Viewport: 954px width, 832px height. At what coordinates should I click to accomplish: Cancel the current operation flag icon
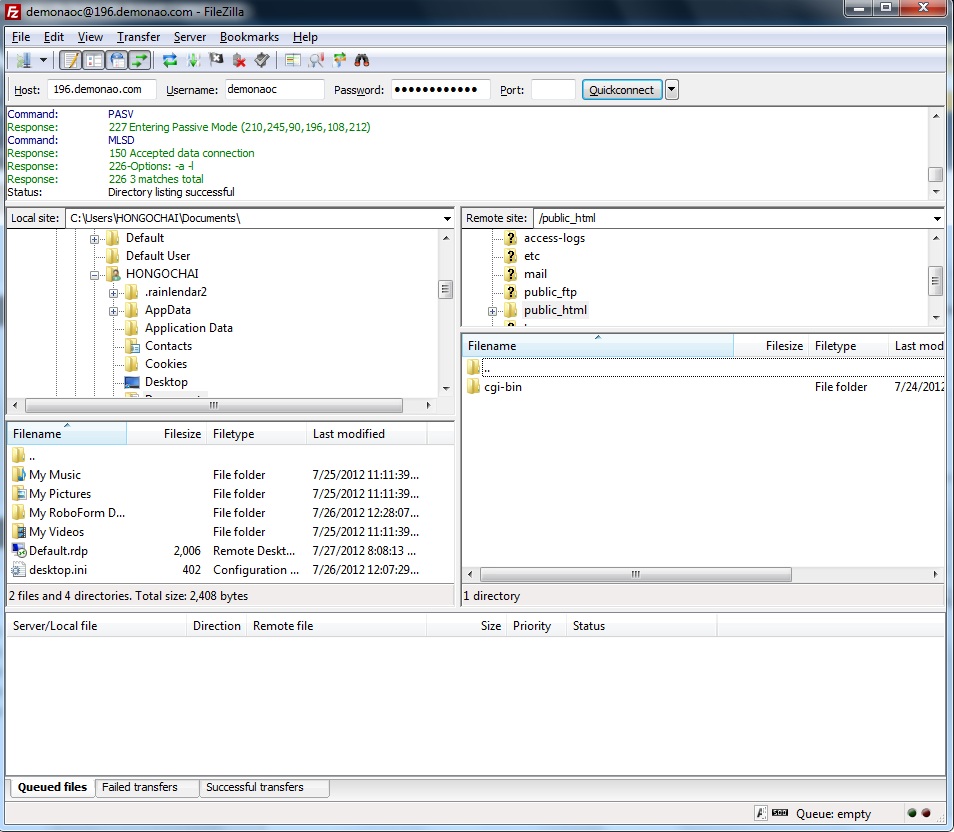point(216,60)
